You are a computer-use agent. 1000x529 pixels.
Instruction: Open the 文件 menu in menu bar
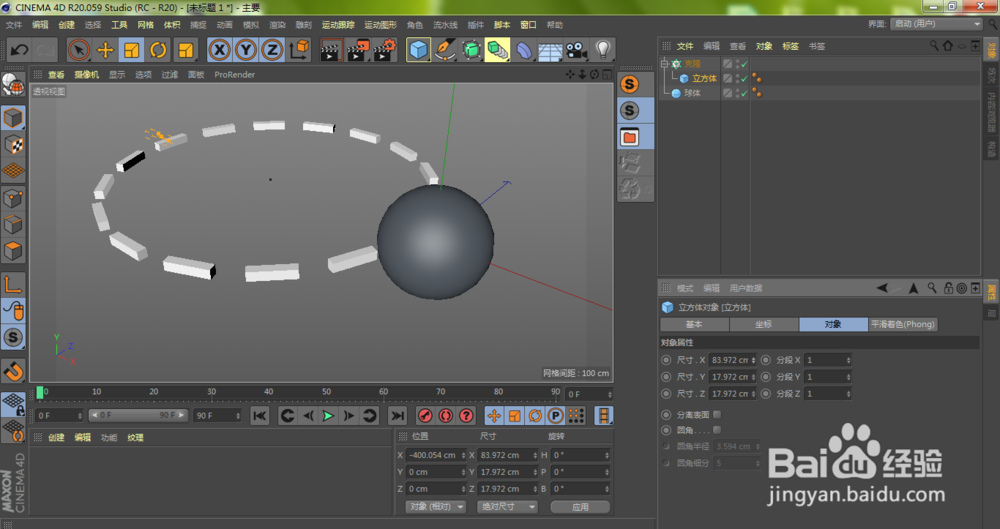(13, 25)
